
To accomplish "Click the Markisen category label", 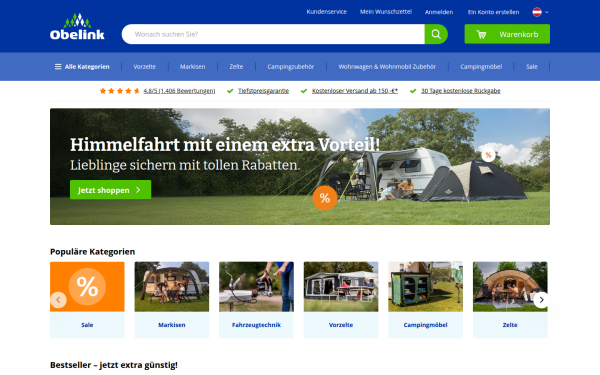I will pyautogui.click(x=172, y=325).
